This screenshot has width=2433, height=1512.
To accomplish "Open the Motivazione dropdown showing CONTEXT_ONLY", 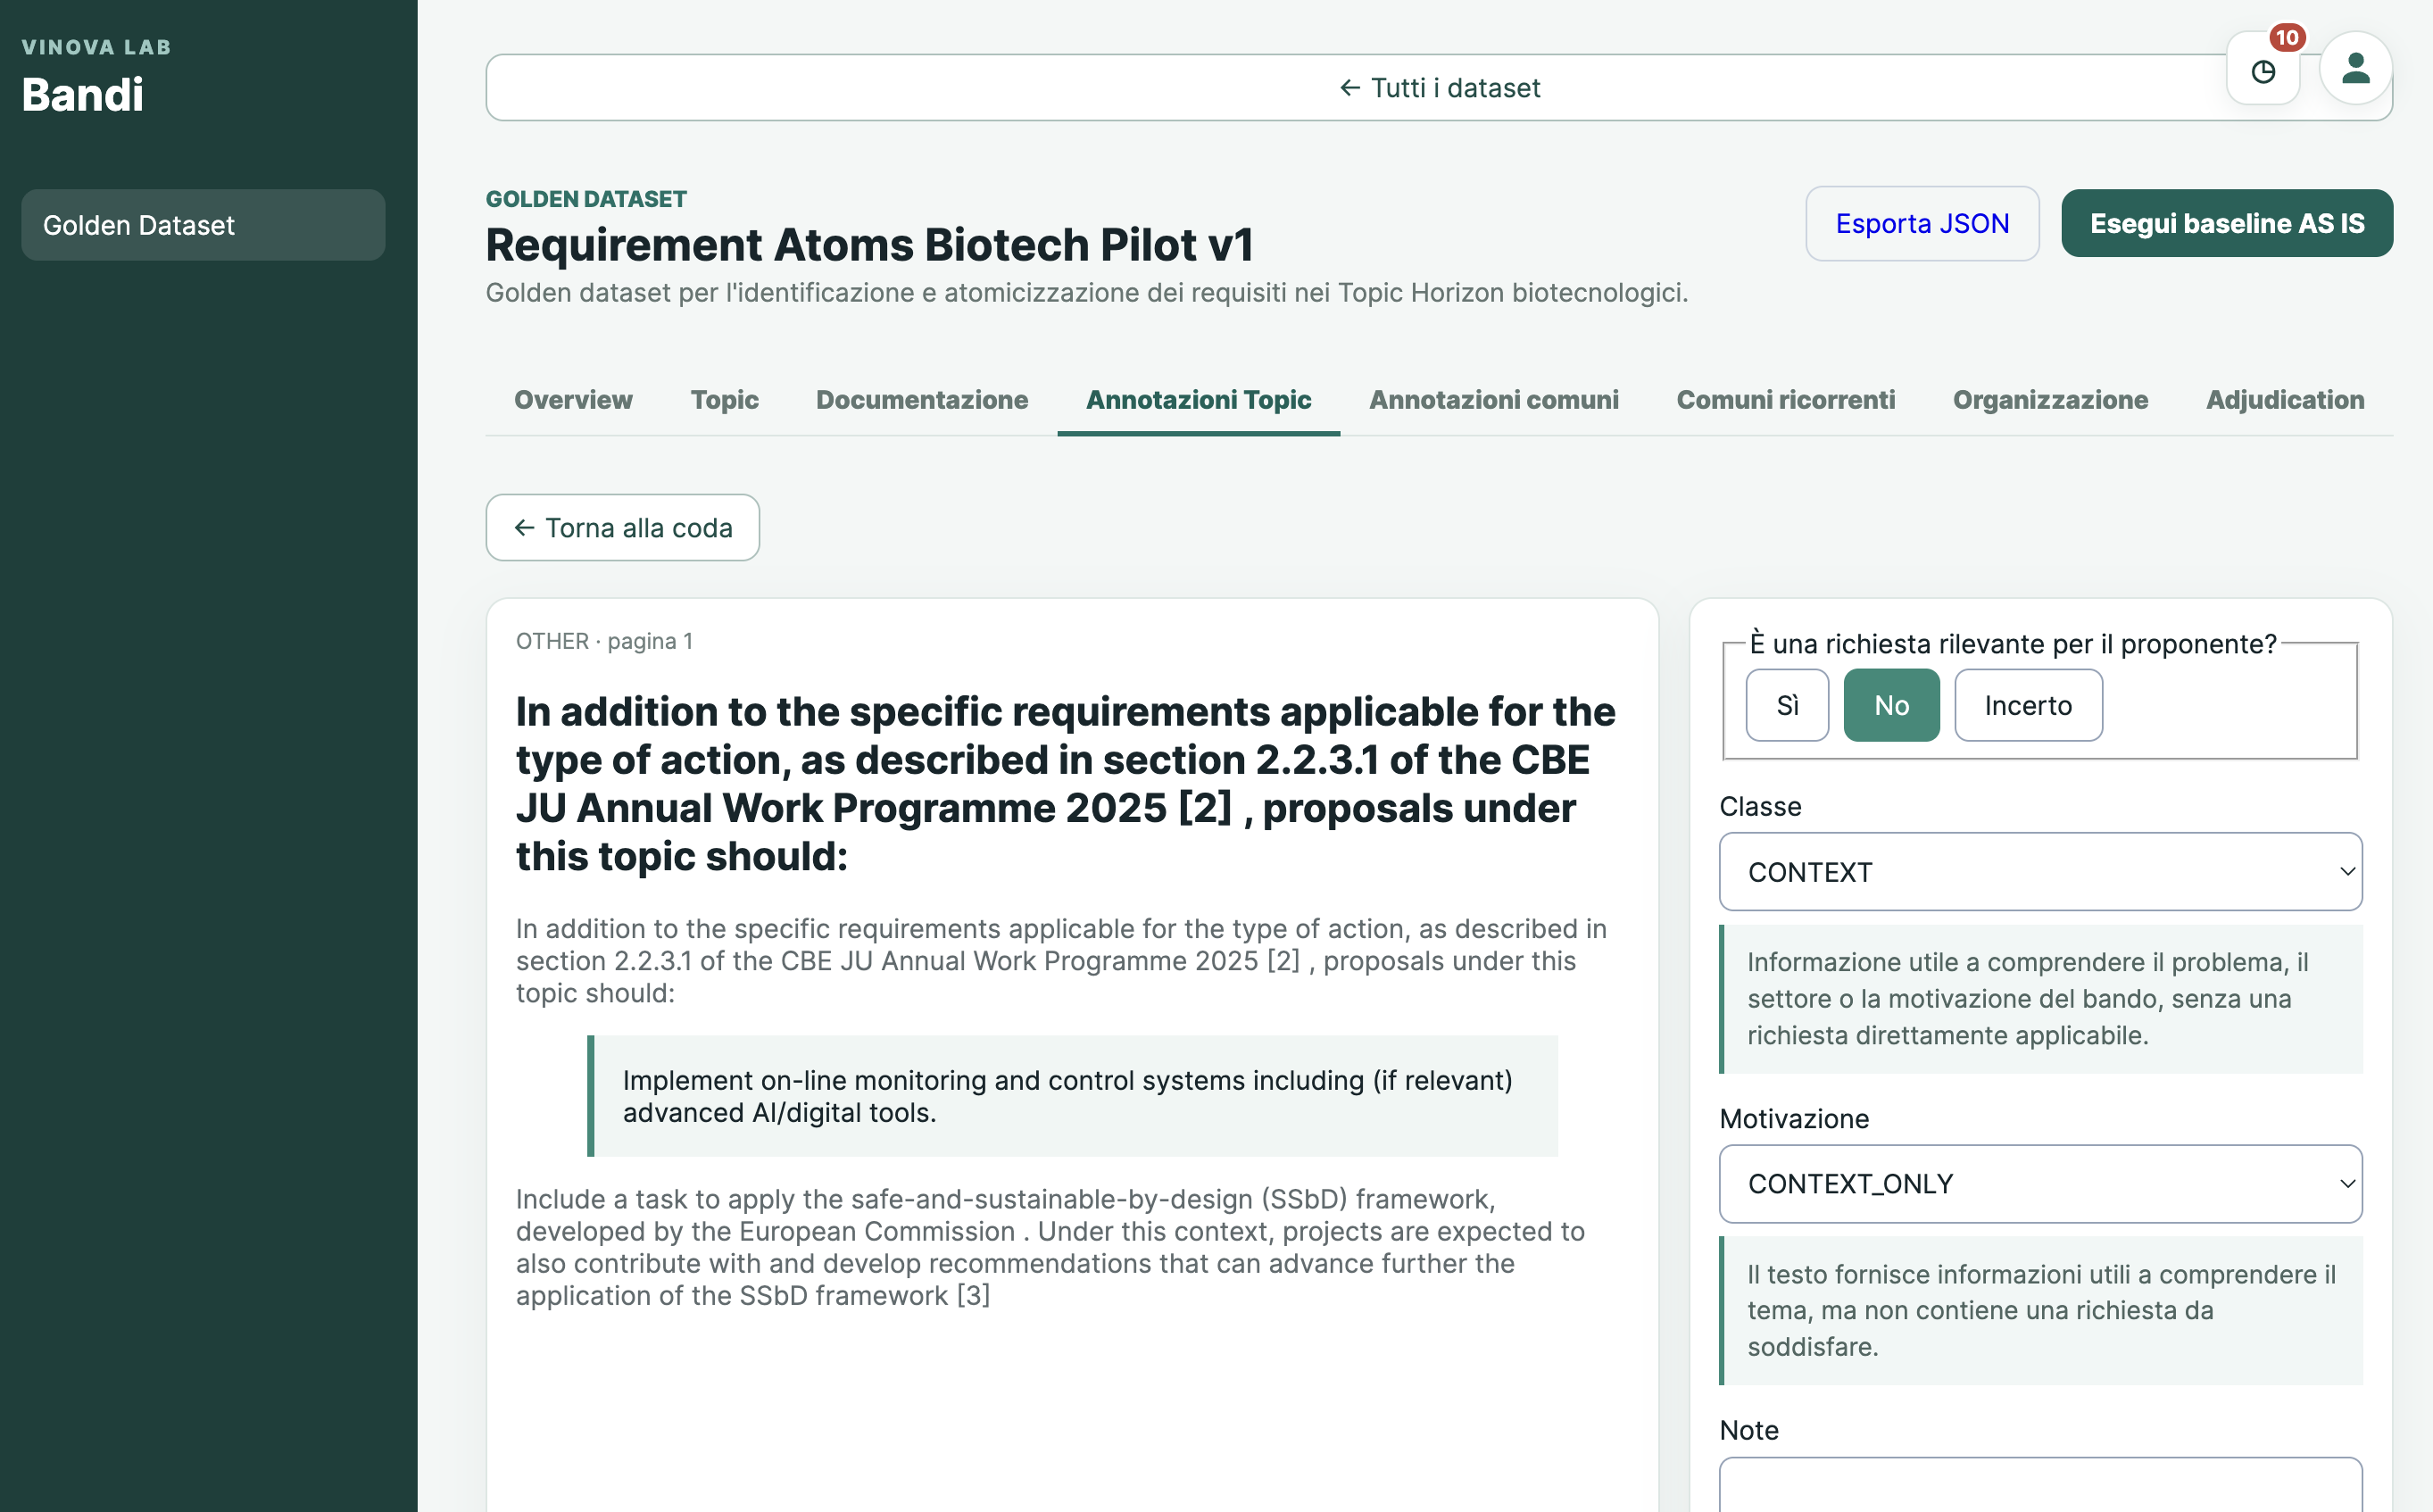I will [x=2040, y=1183].
